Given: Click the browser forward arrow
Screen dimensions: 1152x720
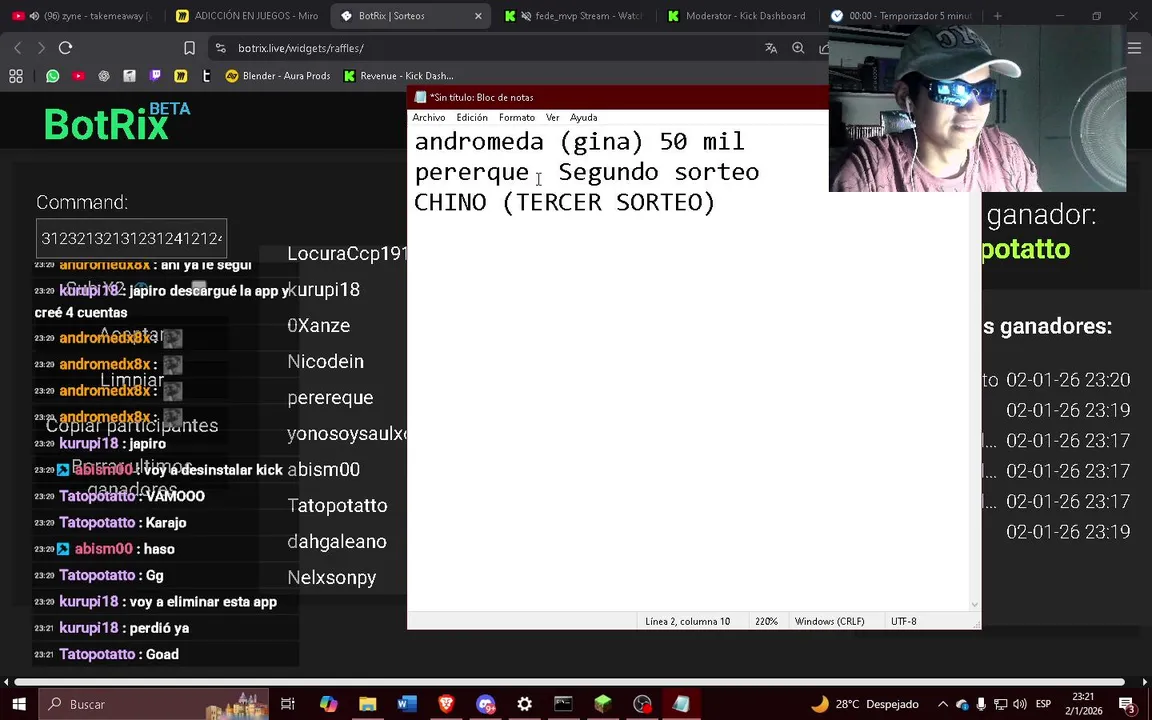Looking at the screenshot, I should [x=41, y=48].
